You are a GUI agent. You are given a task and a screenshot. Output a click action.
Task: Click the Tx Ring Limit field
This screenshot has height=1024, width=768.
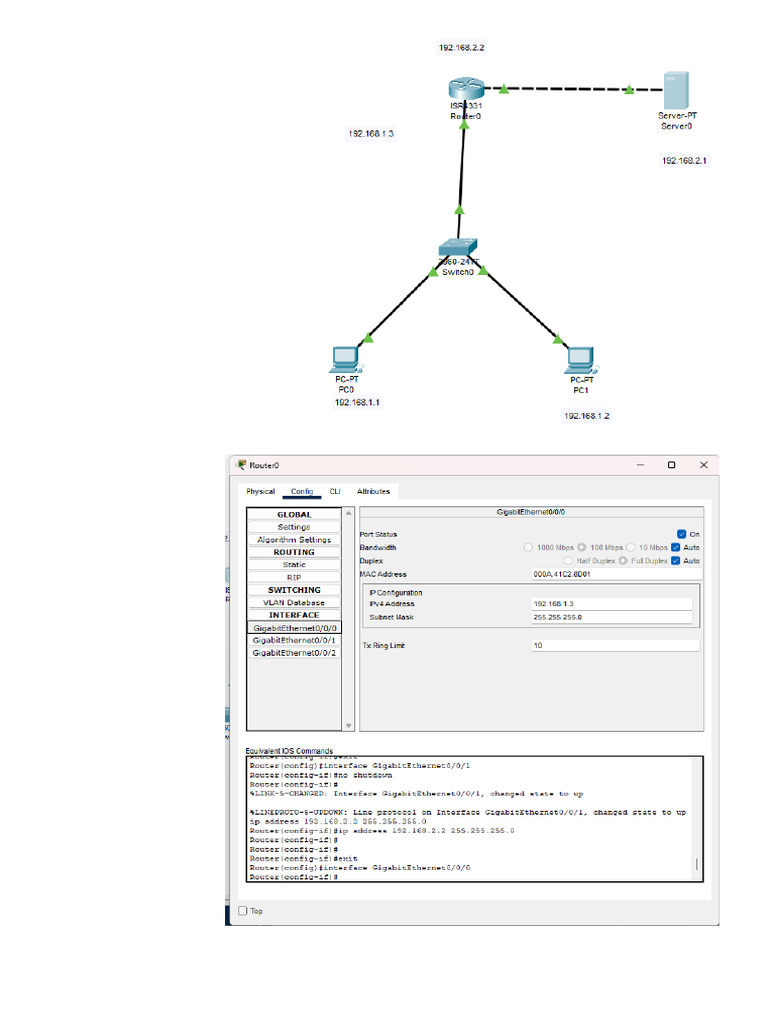[615, 645]
